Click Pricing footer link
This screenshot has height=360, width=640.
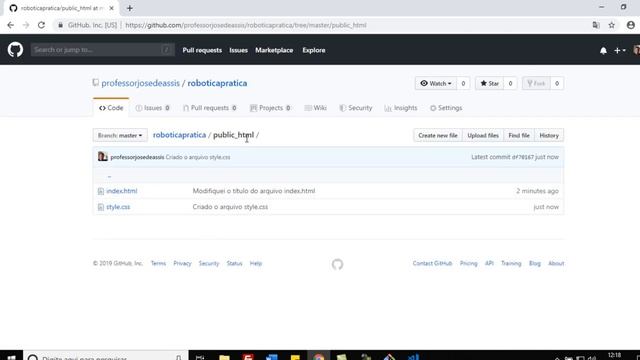click(469, 264)
